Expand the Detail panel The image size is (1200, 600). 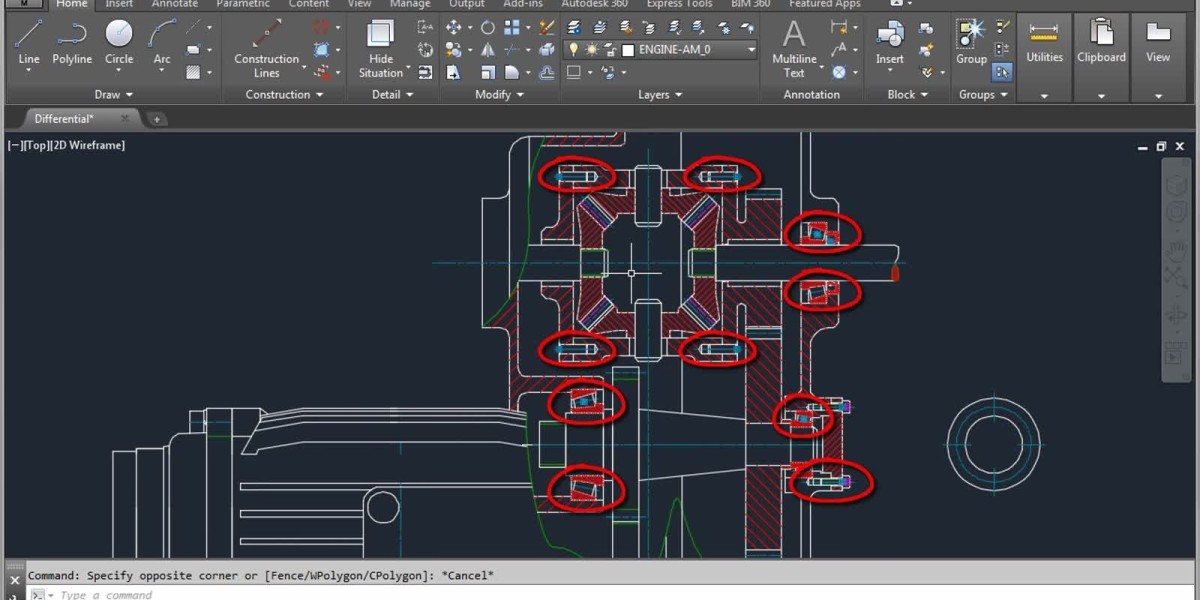[392, 95]
